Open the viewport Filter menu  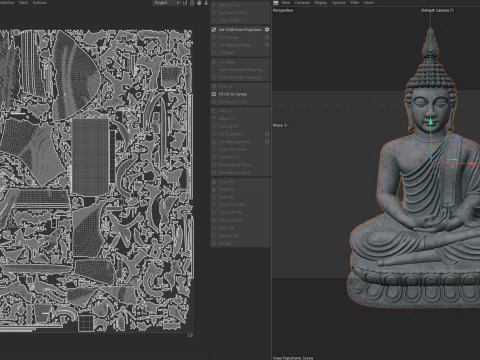click(355, 3)
